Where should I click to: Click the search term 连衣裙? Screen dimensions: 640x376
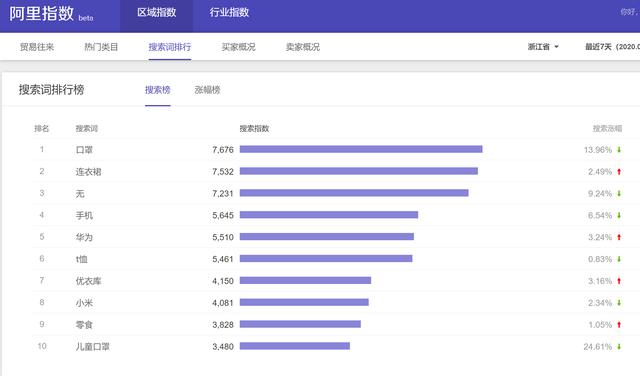point(88,172)
